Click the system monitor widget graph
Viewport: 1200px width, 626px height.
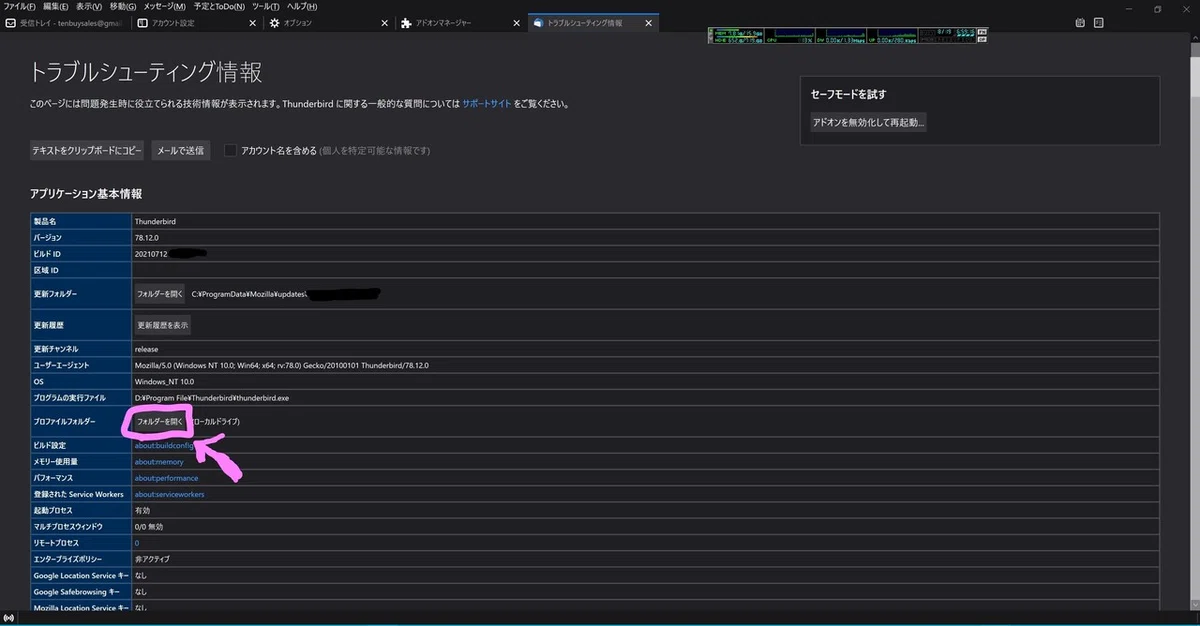tap(848, 36)
